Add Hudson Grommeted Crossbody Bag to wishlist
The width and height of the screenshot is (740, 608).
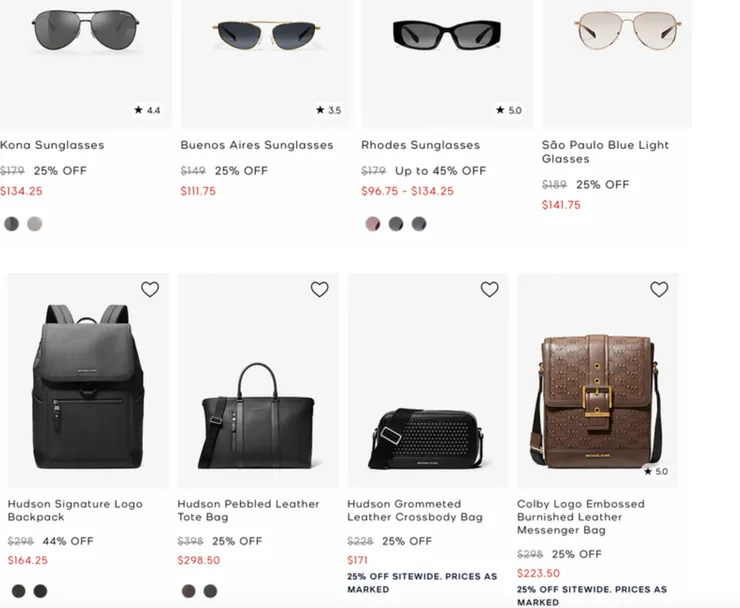pos(489,290)
